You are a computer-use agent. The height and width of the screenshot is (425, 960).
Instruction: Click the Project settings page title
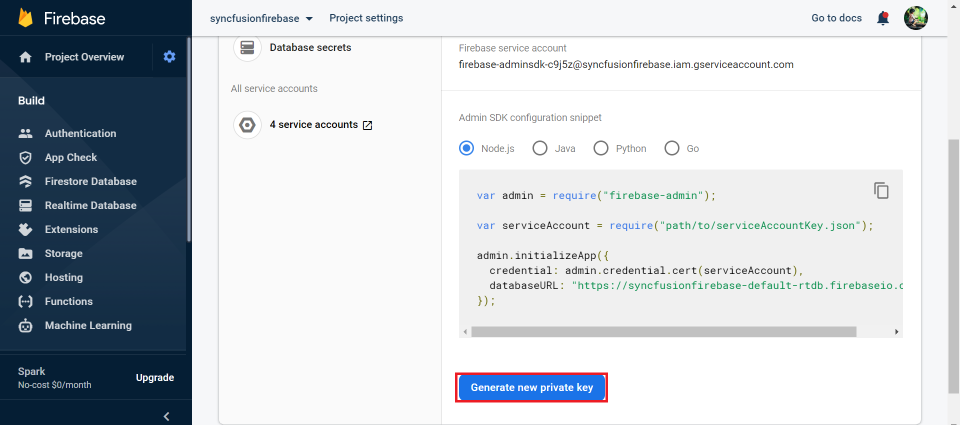point(366,18)
